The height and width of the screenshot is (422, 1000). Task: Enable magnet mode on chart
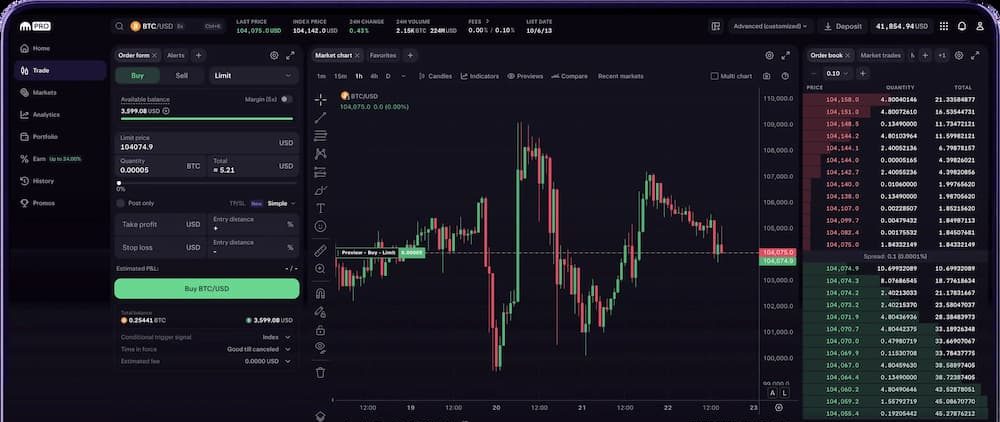point(320,294)
